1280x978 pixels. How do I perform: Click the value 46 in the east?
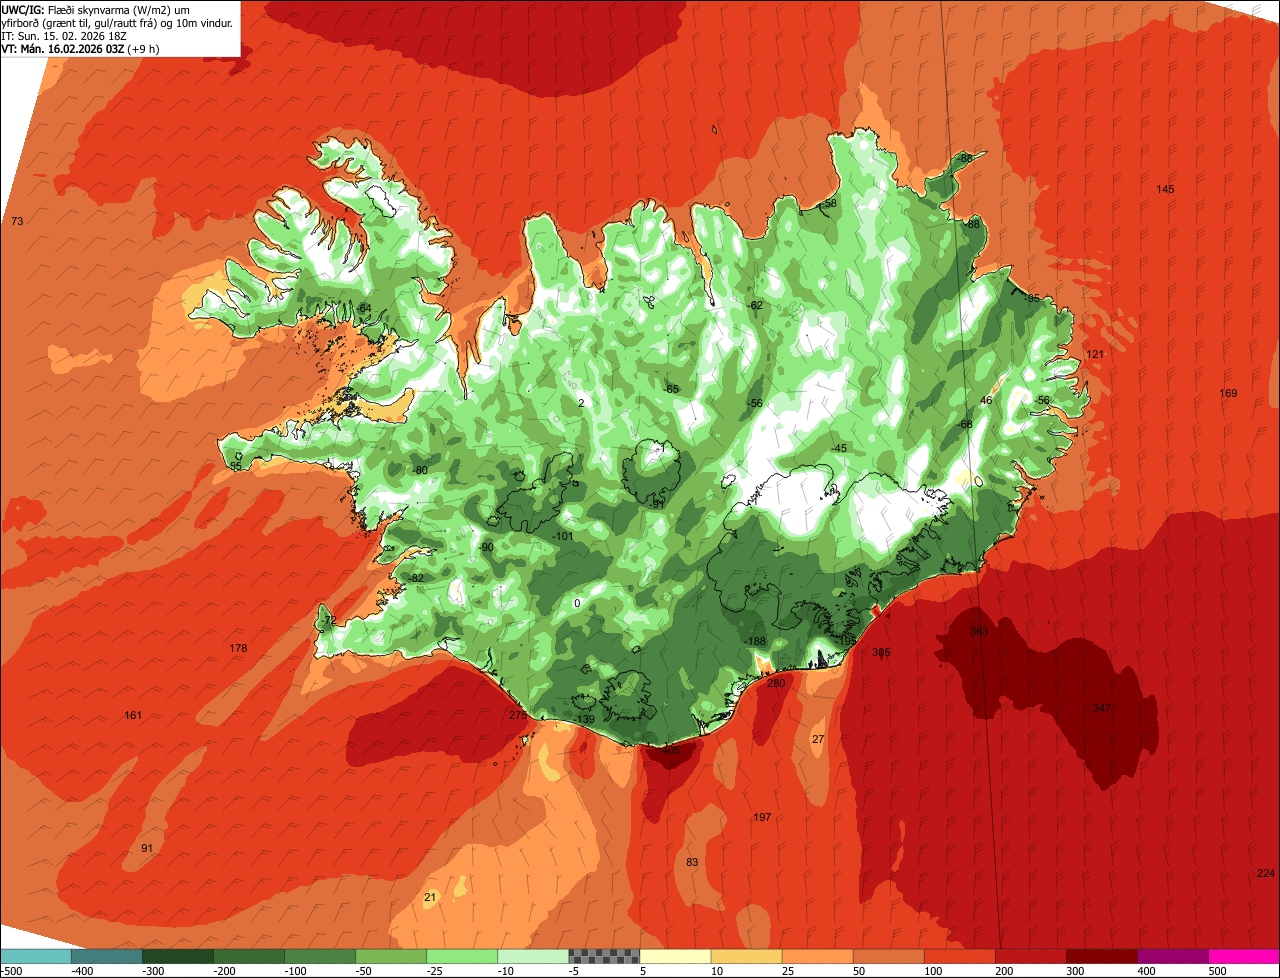986,401
